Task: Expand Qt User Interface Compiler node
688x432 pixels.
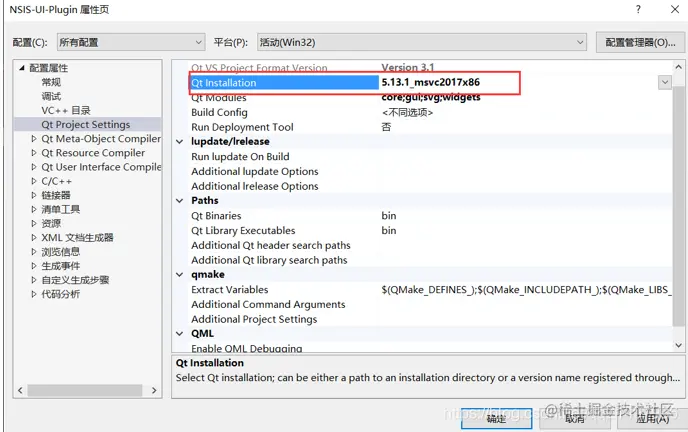Action: pyautogui.click(x=34, y=167)
